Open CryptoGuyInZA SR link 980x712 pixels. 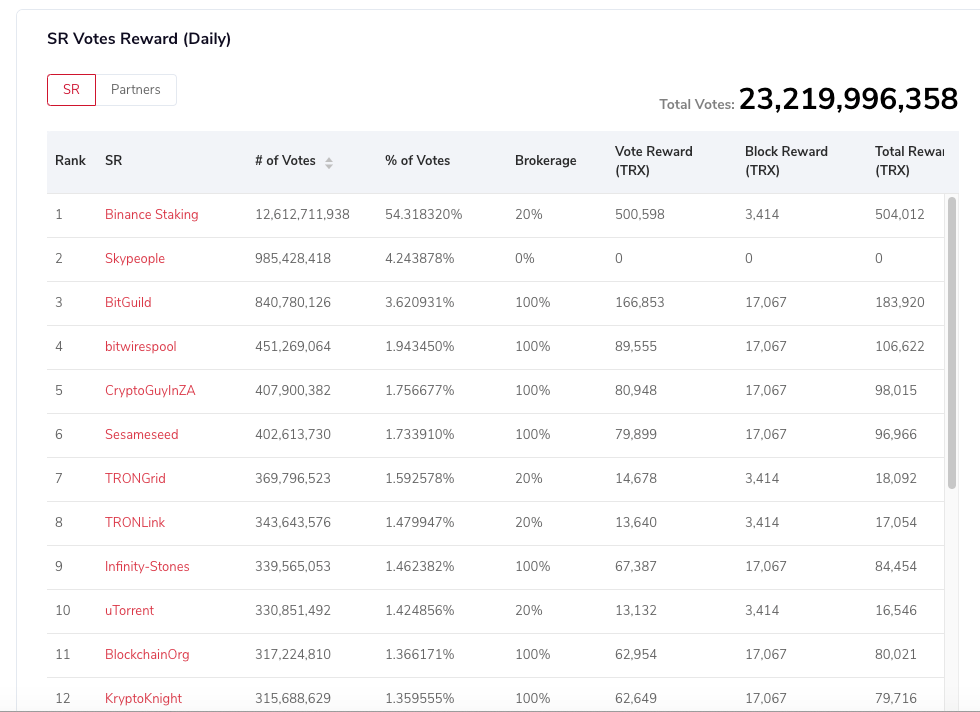coord(150,391)
